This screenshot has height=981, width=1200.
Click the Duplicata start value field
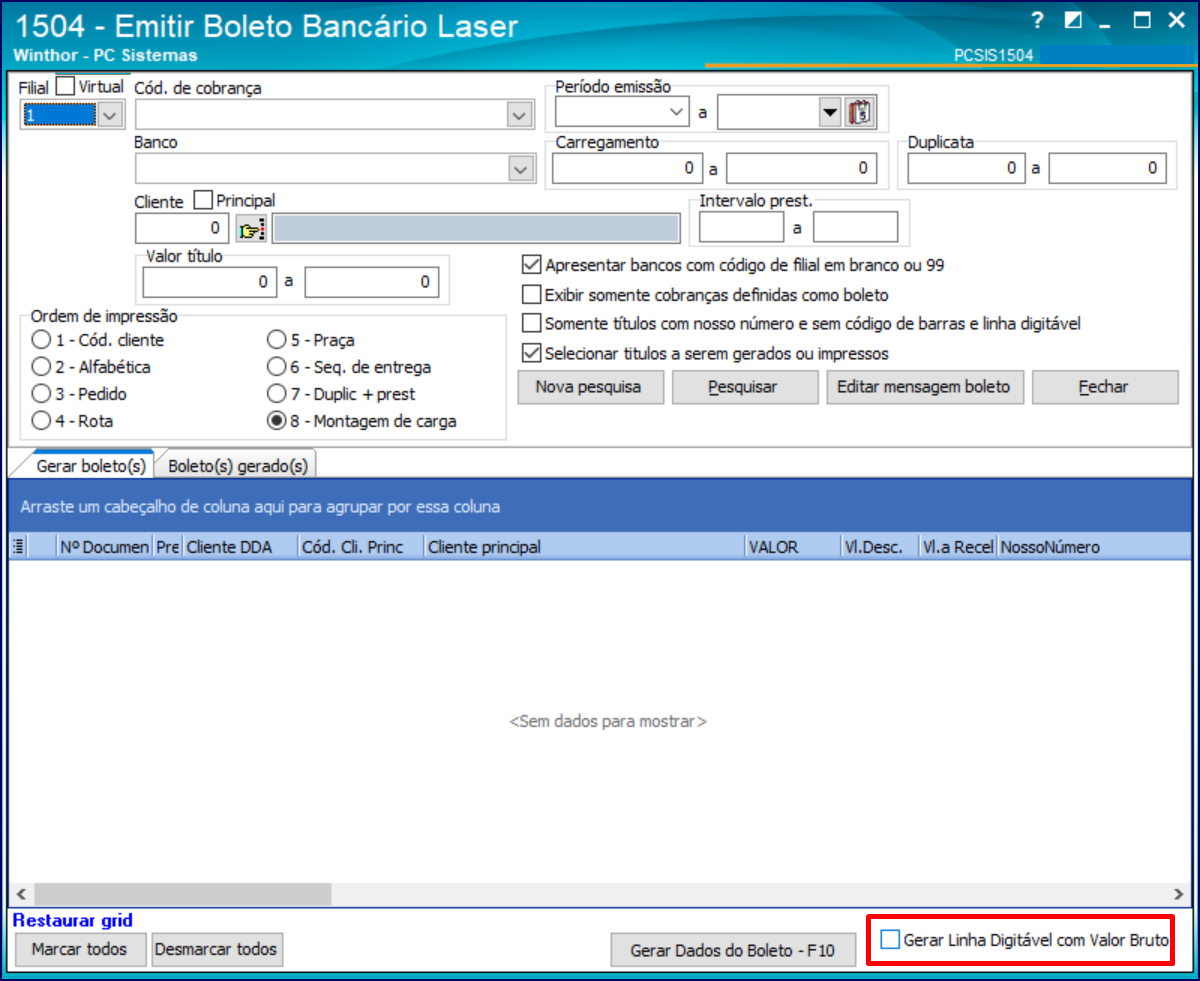point(964,169)
